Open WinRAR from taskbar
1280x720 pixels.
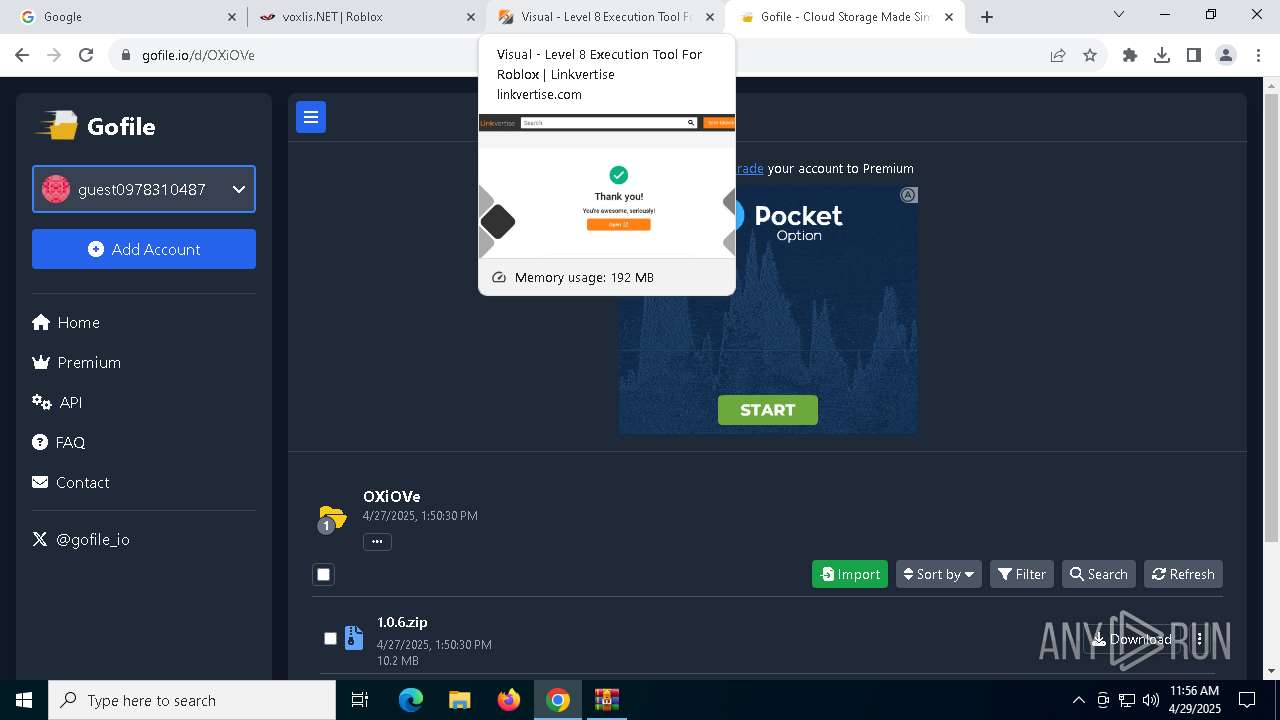coord(607,700)
